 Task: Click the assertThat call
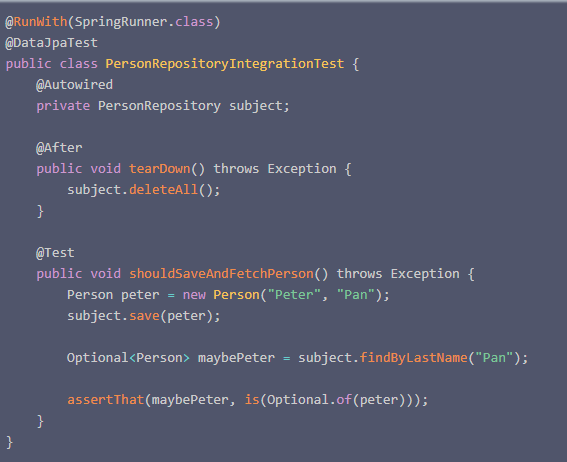(x=106, y=400)
